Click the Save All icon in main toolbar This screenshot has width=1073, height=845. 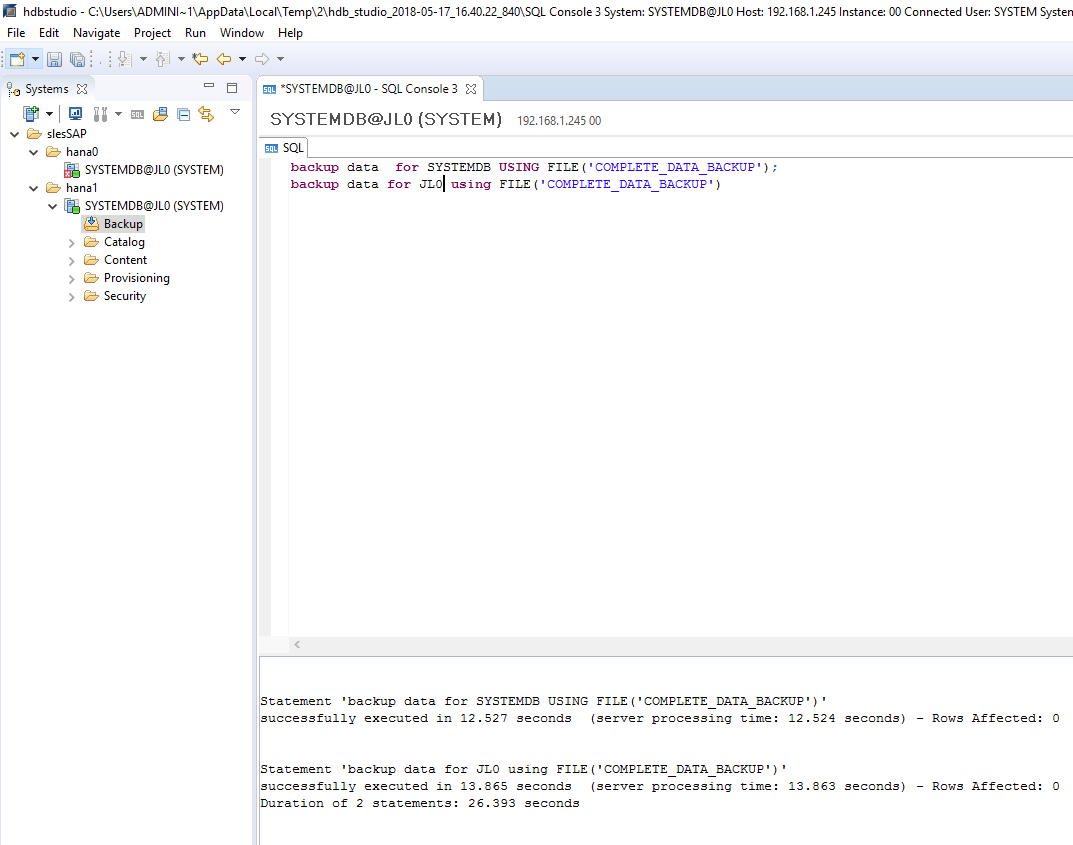(77, 60)
